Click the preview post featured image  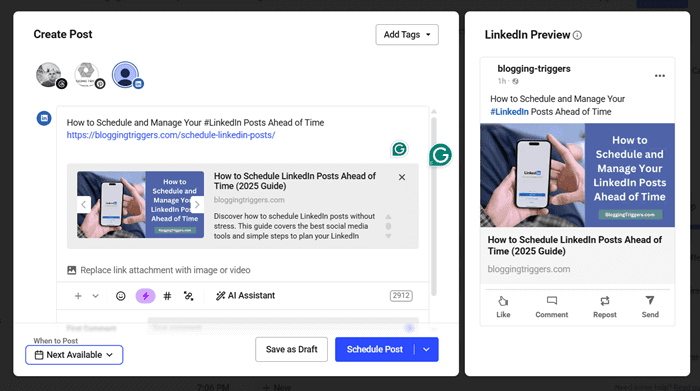pos(577,175)
